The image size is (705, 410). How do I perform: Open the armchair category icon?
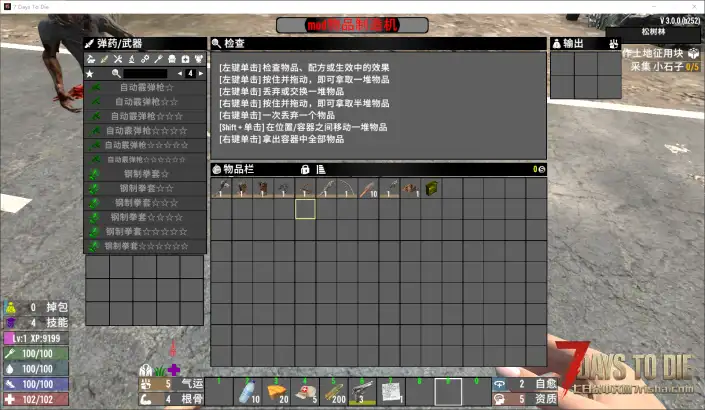(x=172, y=59)
